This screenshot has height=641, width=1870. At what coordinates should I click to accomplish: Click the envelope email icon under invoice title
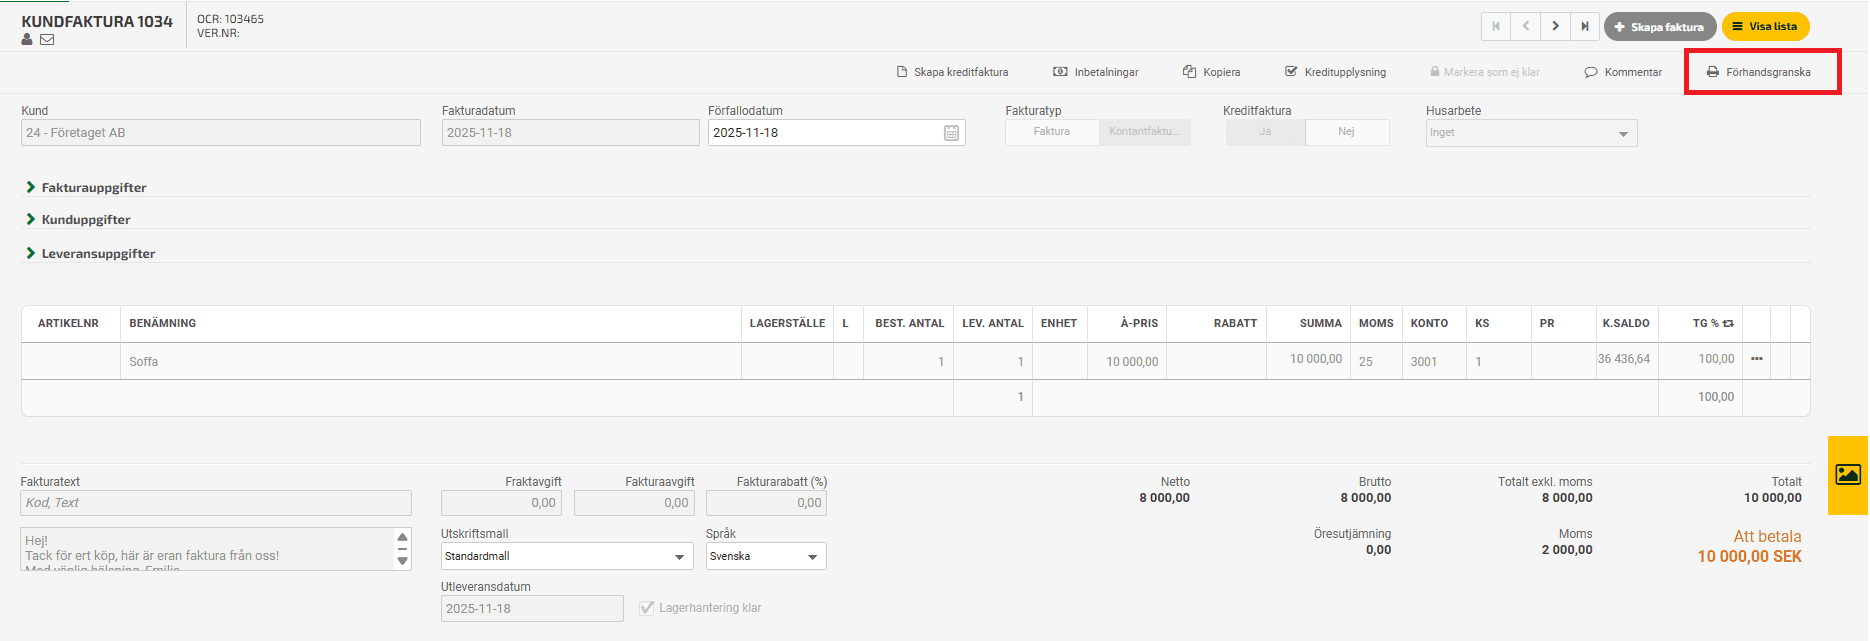pos(47,40)
